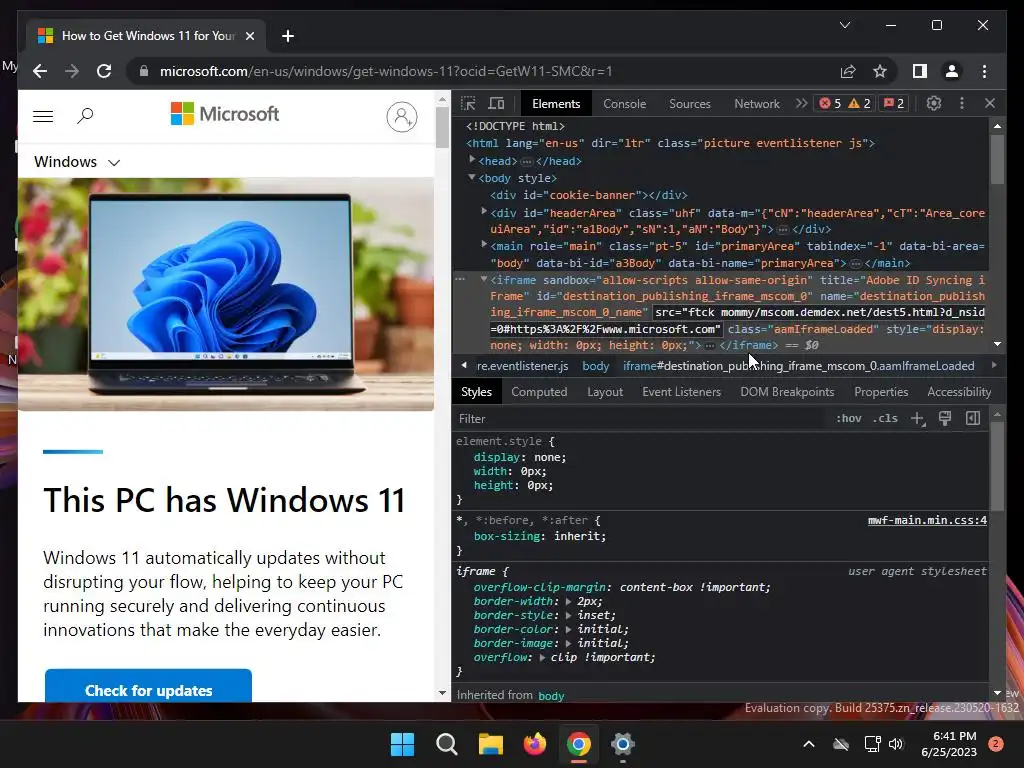Open the Layout tab
The image size is (1024, 768).
(x=605, y=392)
